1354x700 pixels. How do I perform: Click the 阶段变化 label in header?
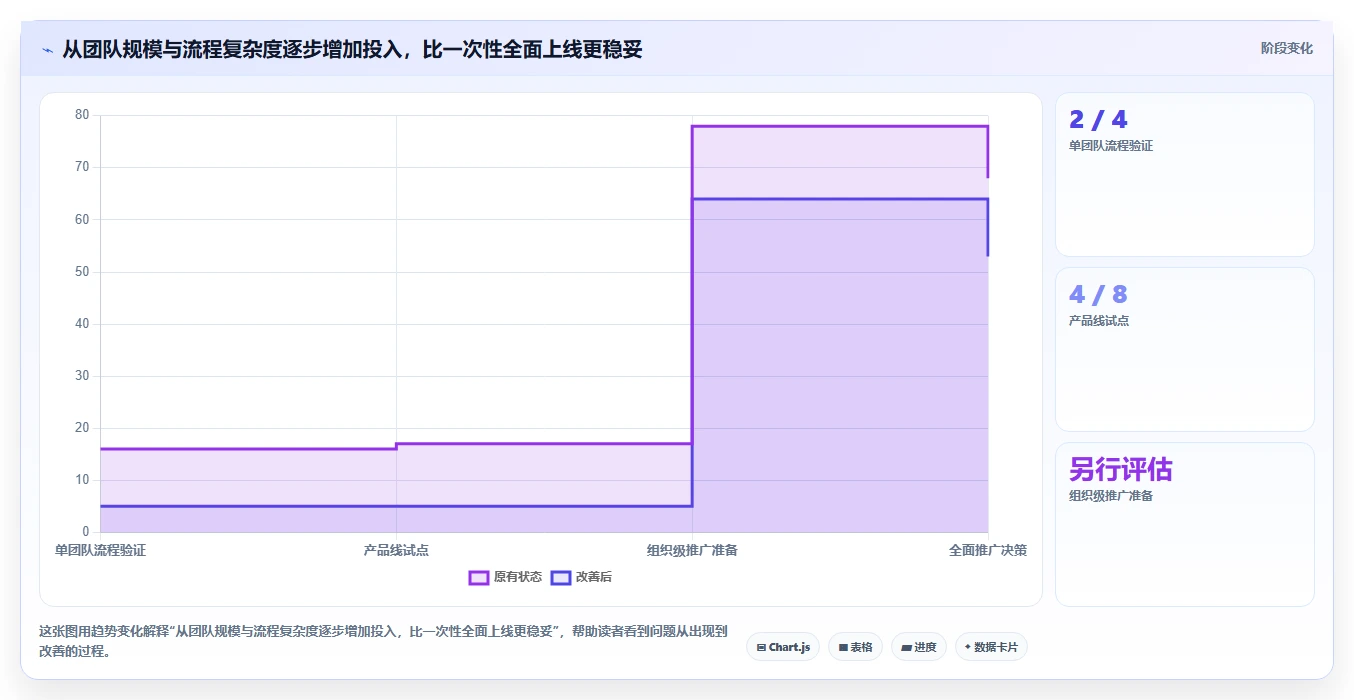(x=1286, y=48)
